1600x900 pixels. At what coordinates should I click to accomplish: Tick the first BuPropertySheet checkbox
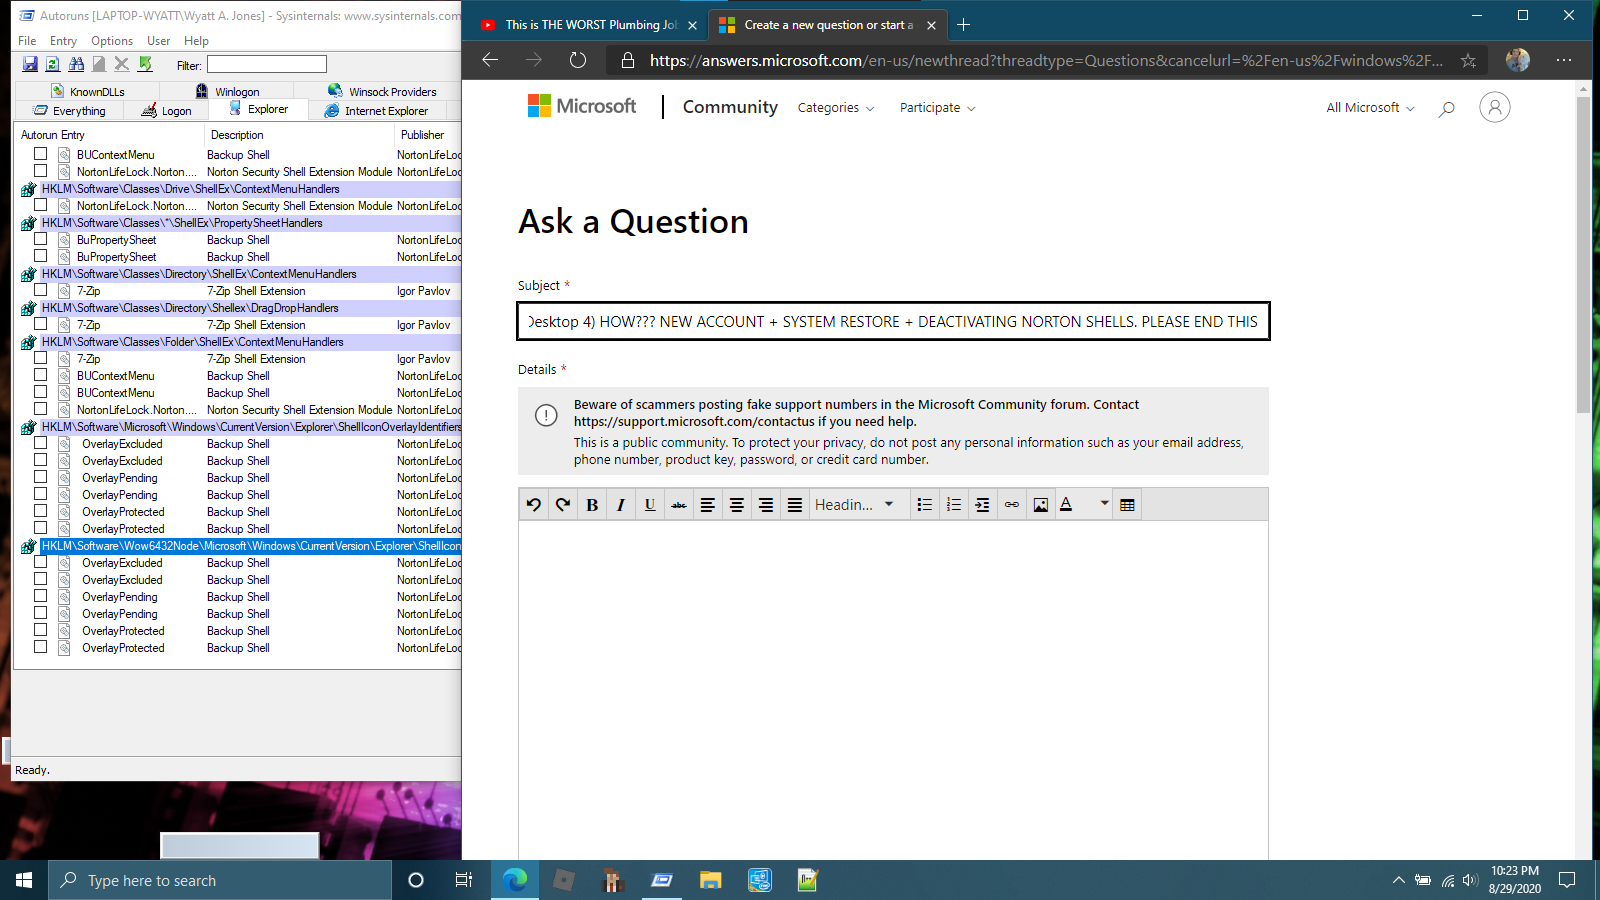point(41,239)
